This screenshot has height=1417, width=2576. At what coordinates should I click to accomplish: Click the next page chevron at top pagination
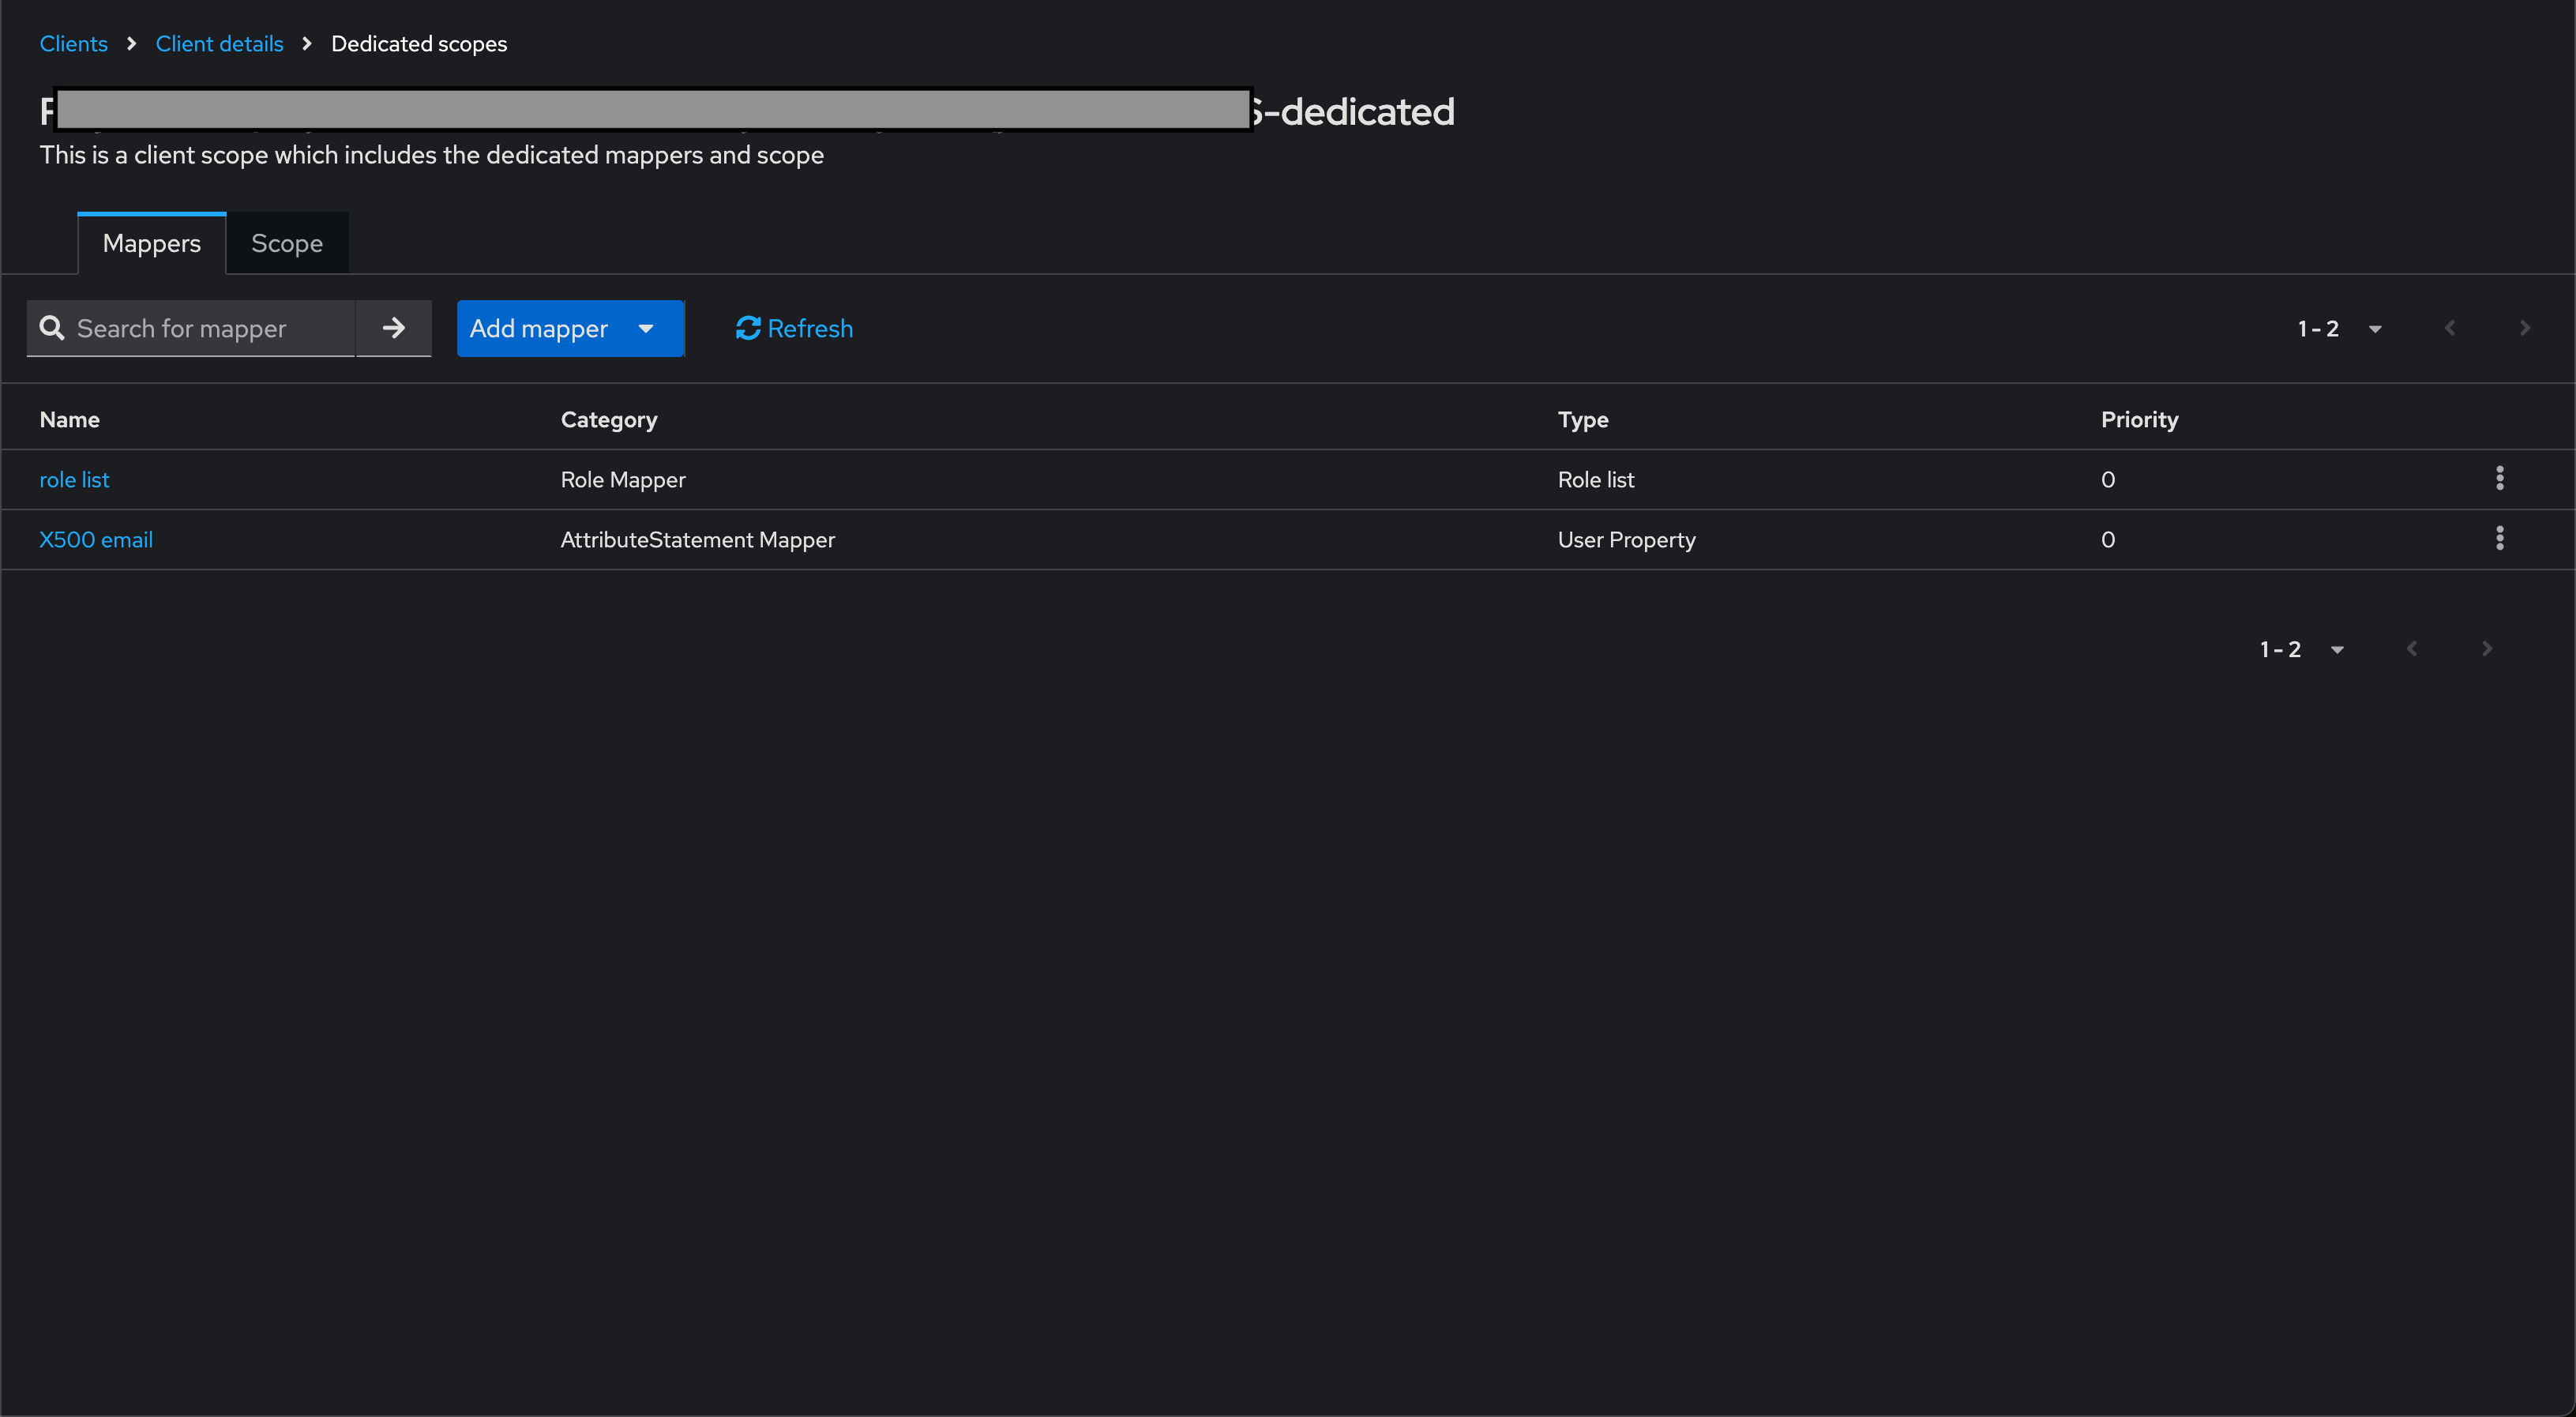coord(2524,328)
